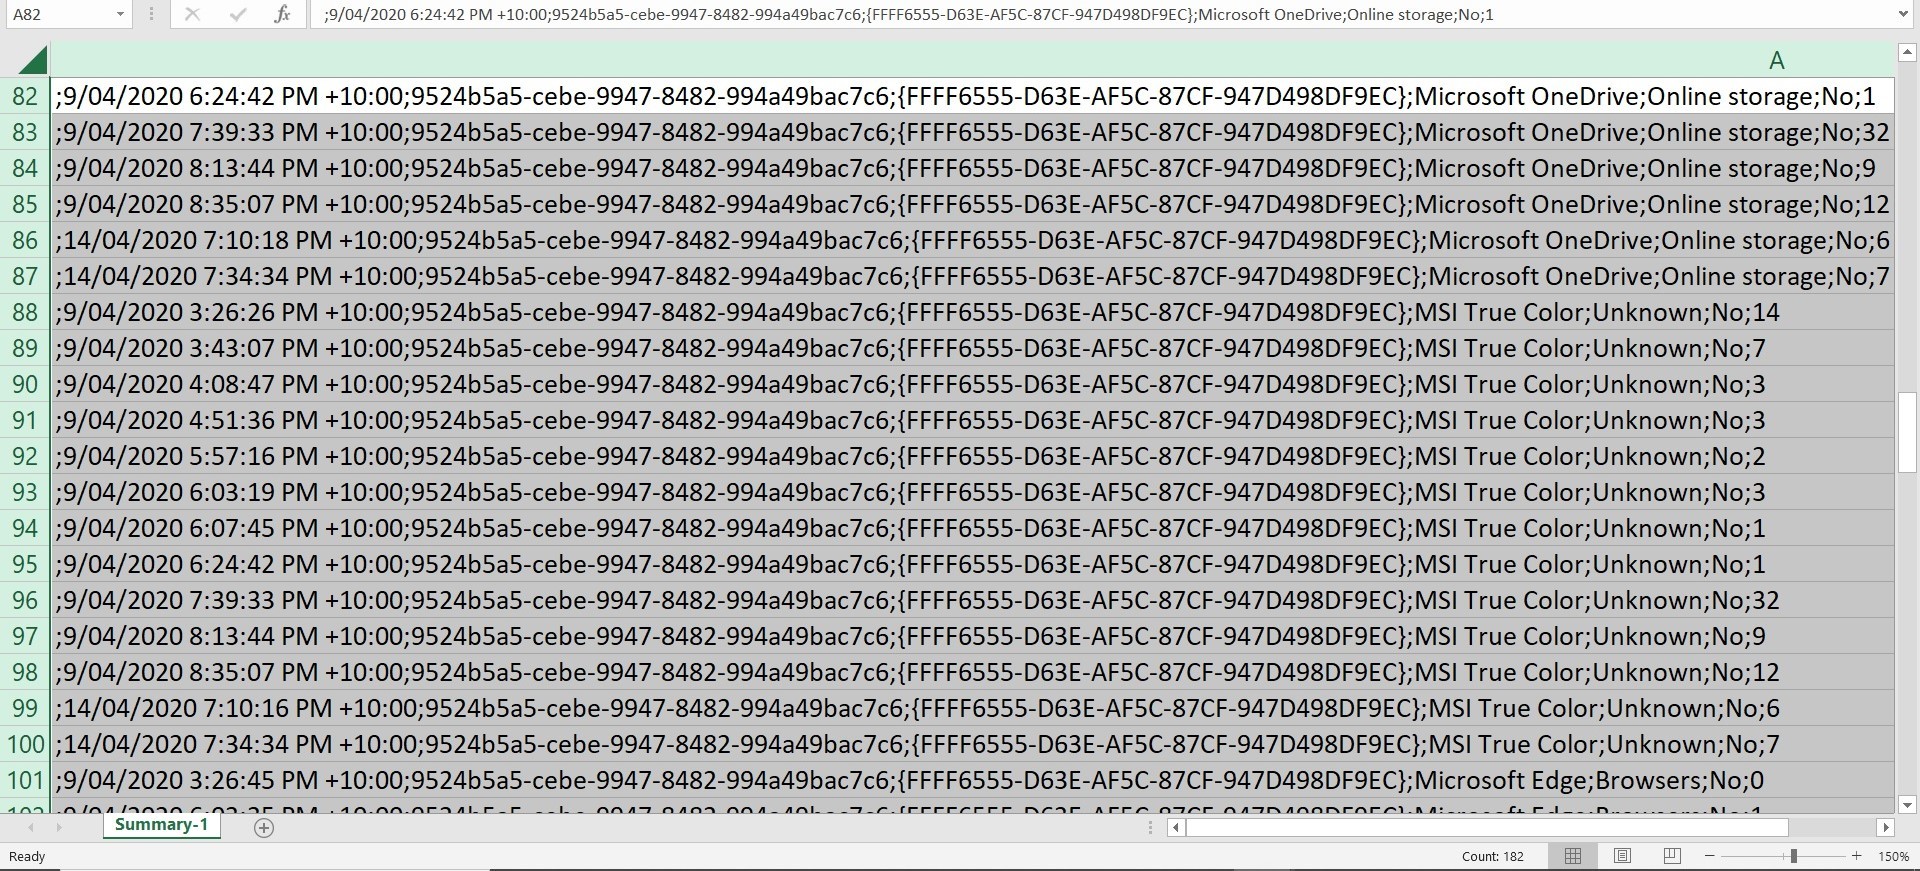Click the vertical scrollbar down arrow
This screenshot has width=1920, height=871.
tap(1907, 804)
